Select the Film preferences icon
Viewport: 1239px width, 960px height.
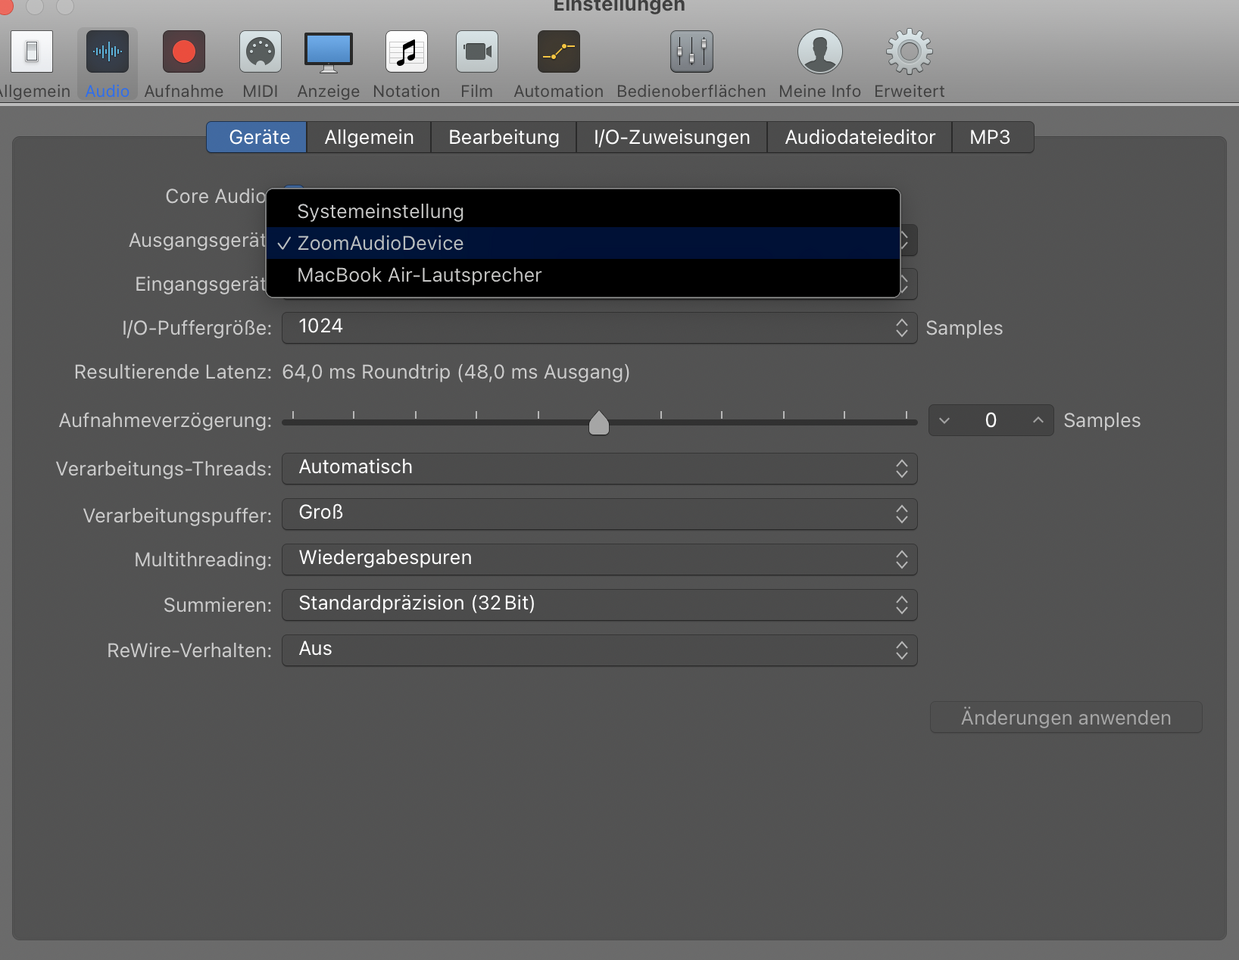477,53
